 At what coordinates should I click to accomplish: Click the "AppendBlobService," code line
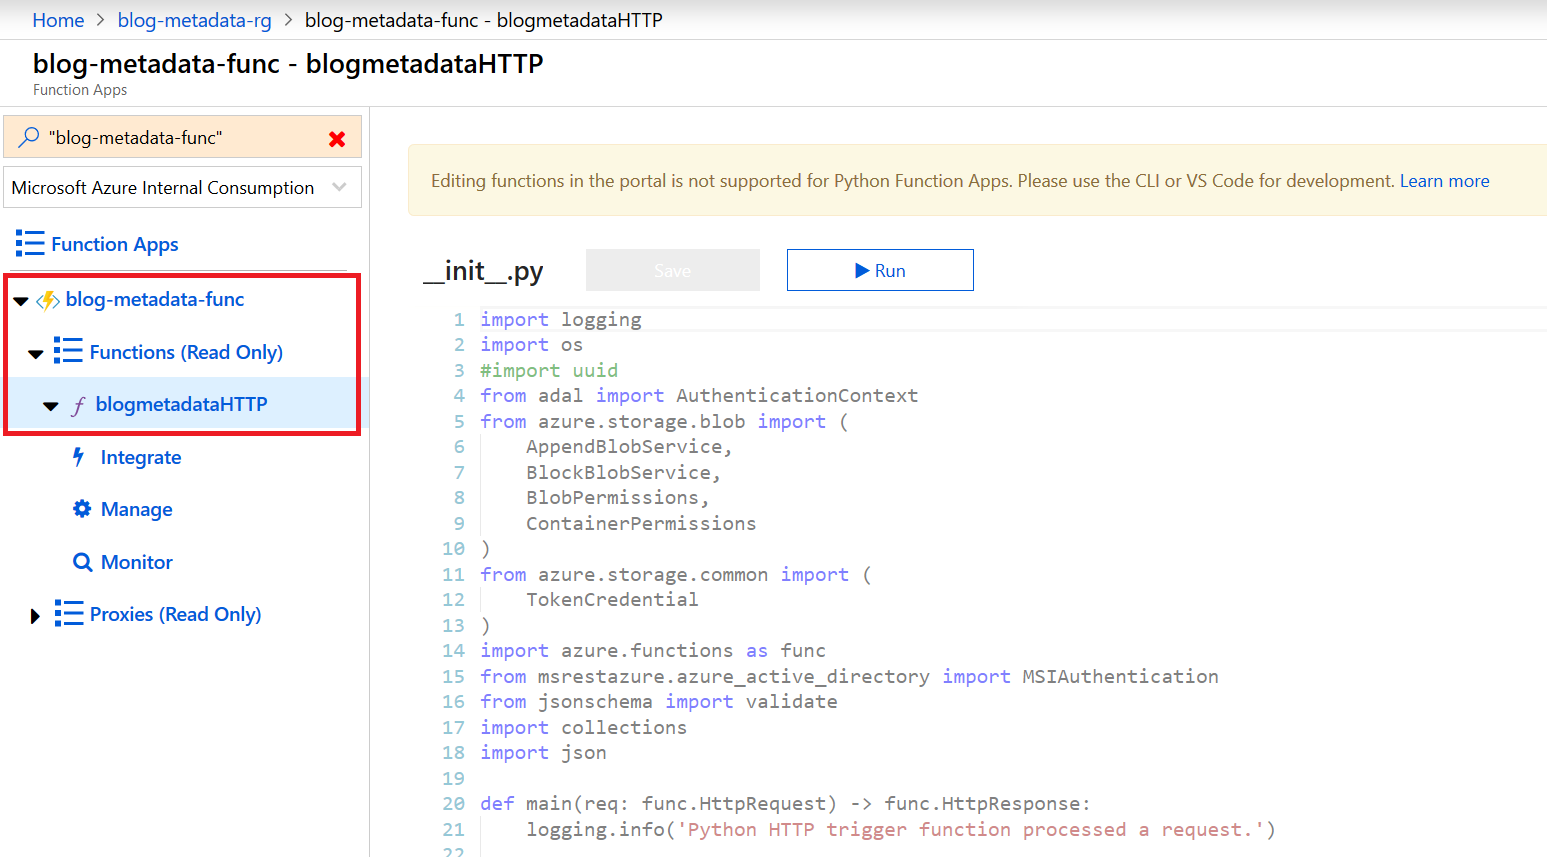pyautogui.click(x=629, y=447)
